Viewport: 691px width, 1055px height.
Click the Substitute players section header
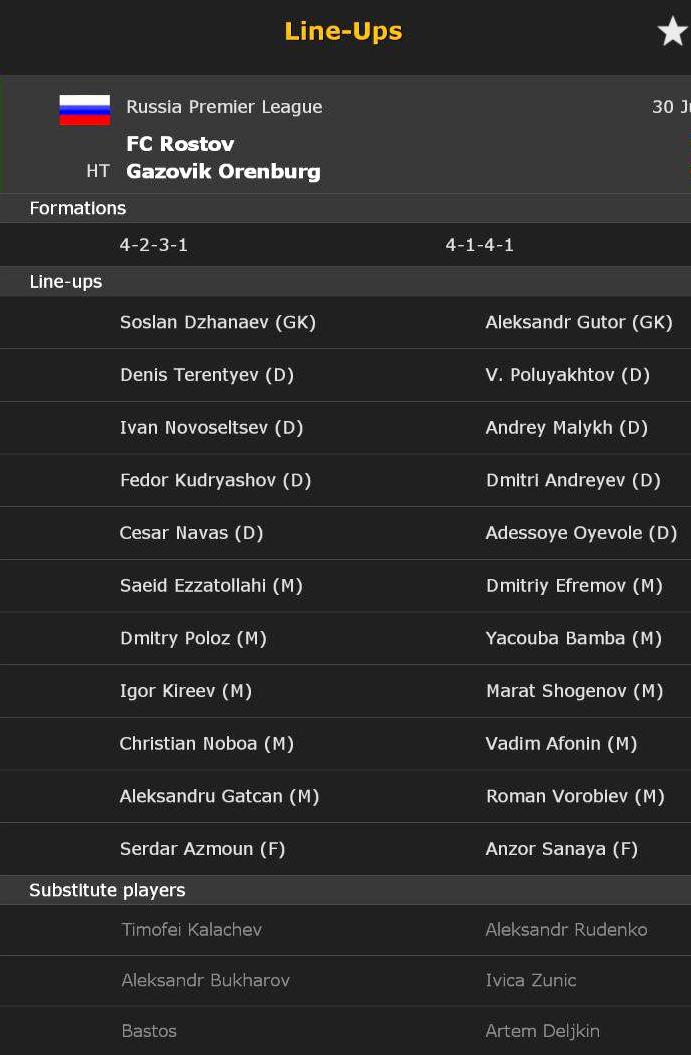coord(107,890)
